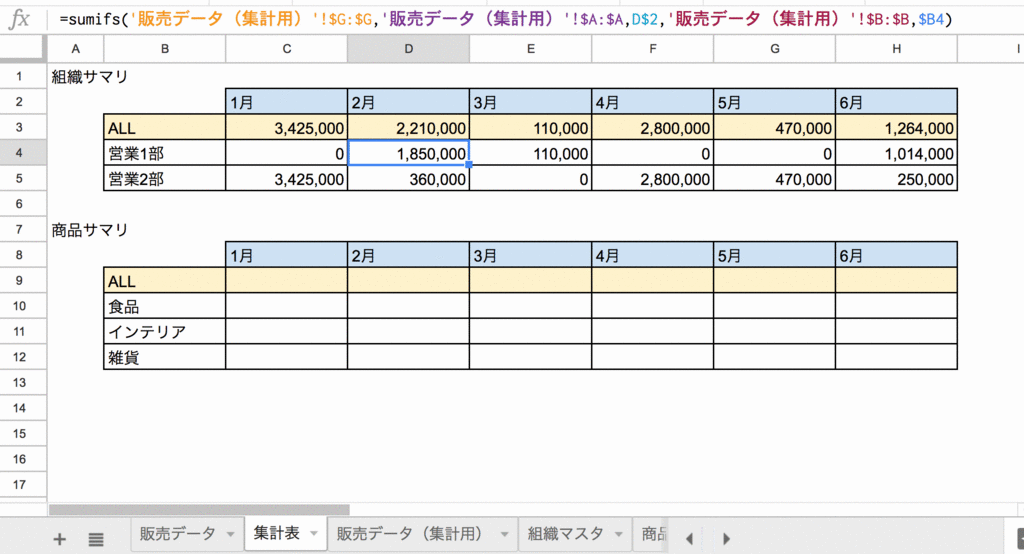
Task: Select column B header
Action: coord(165,49)
